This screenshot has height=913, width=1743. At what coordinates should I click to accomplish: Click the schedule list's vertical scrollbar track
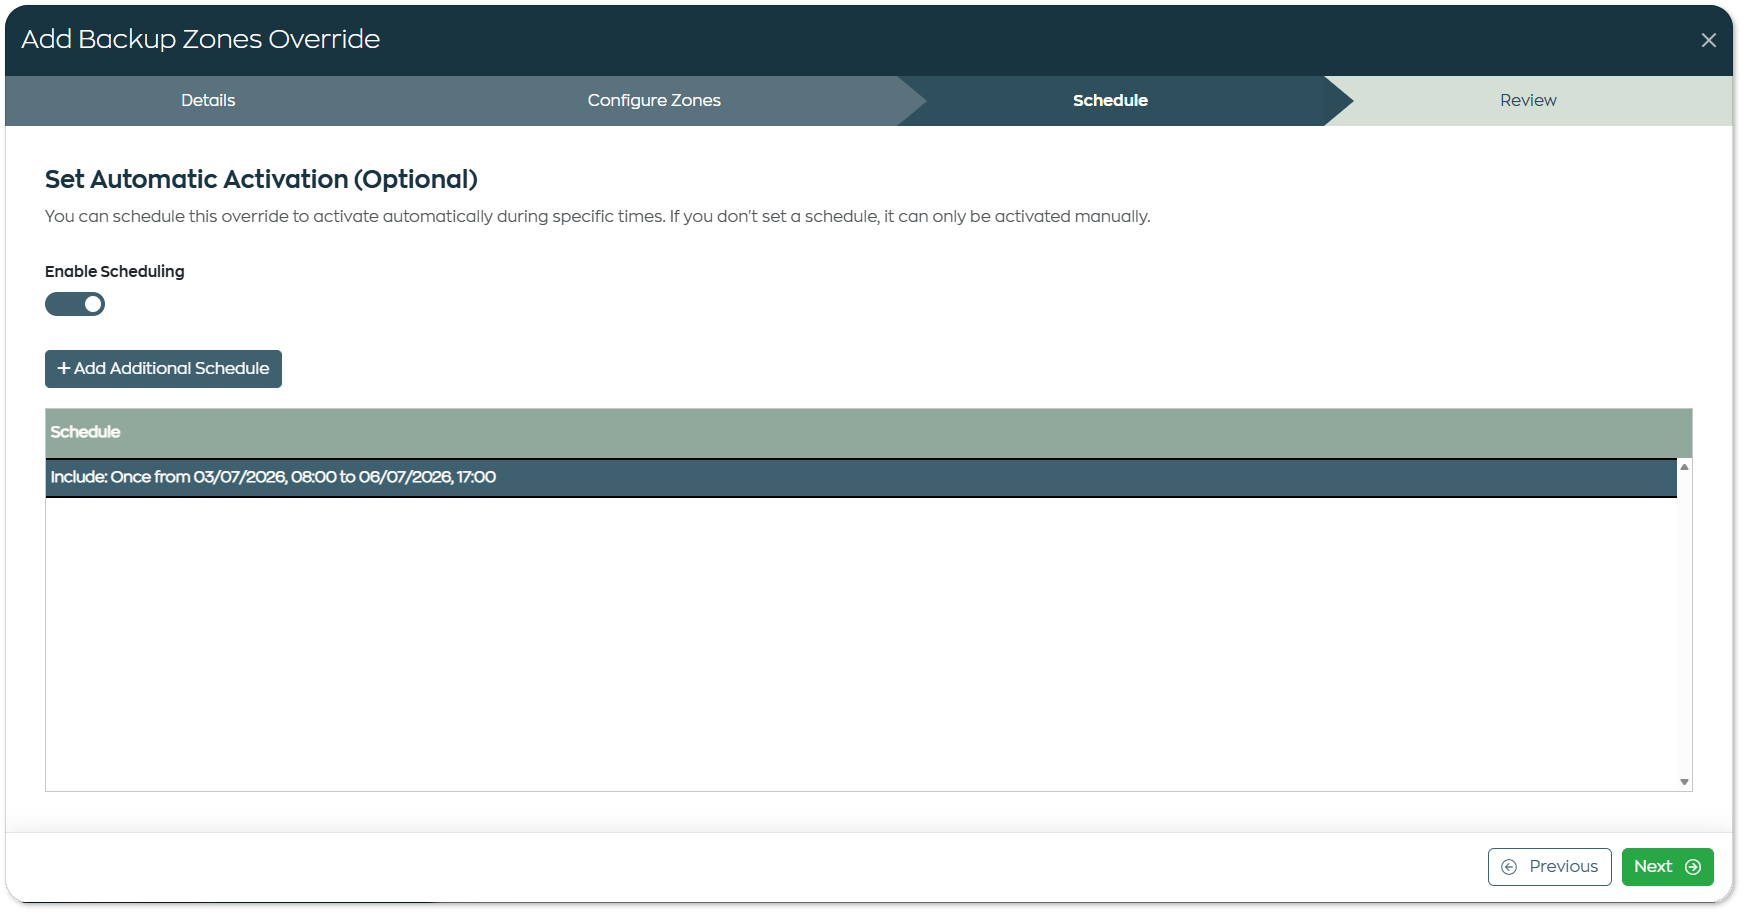point(1684,625)
